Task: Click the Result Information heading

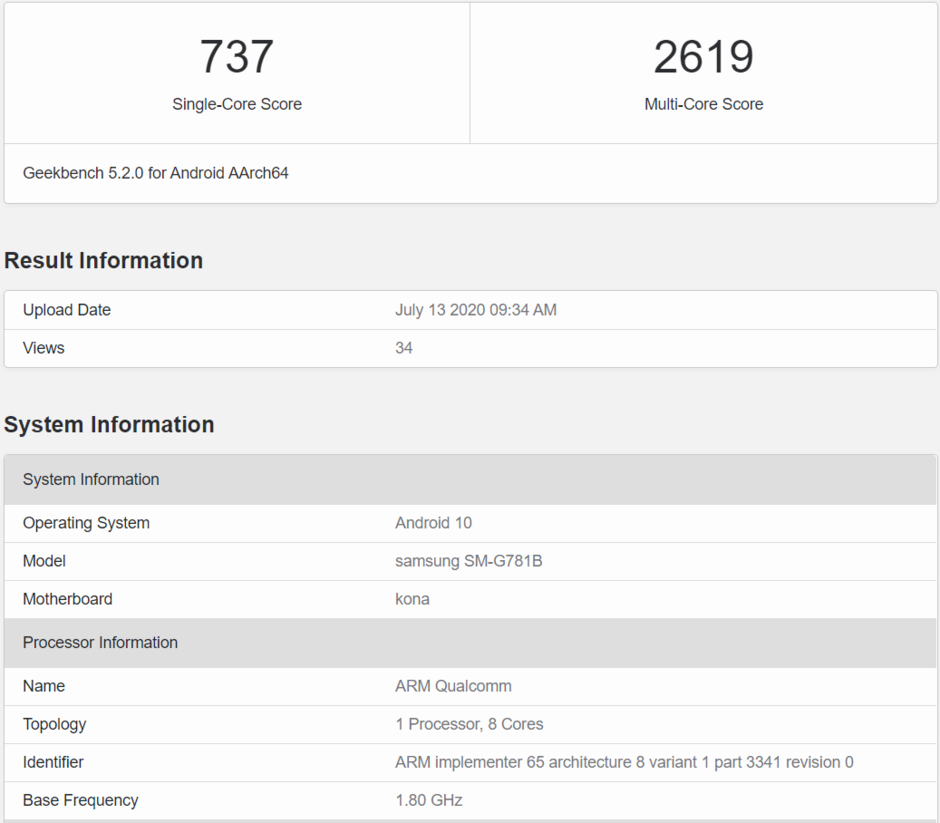Action: [x=103, y=260]
